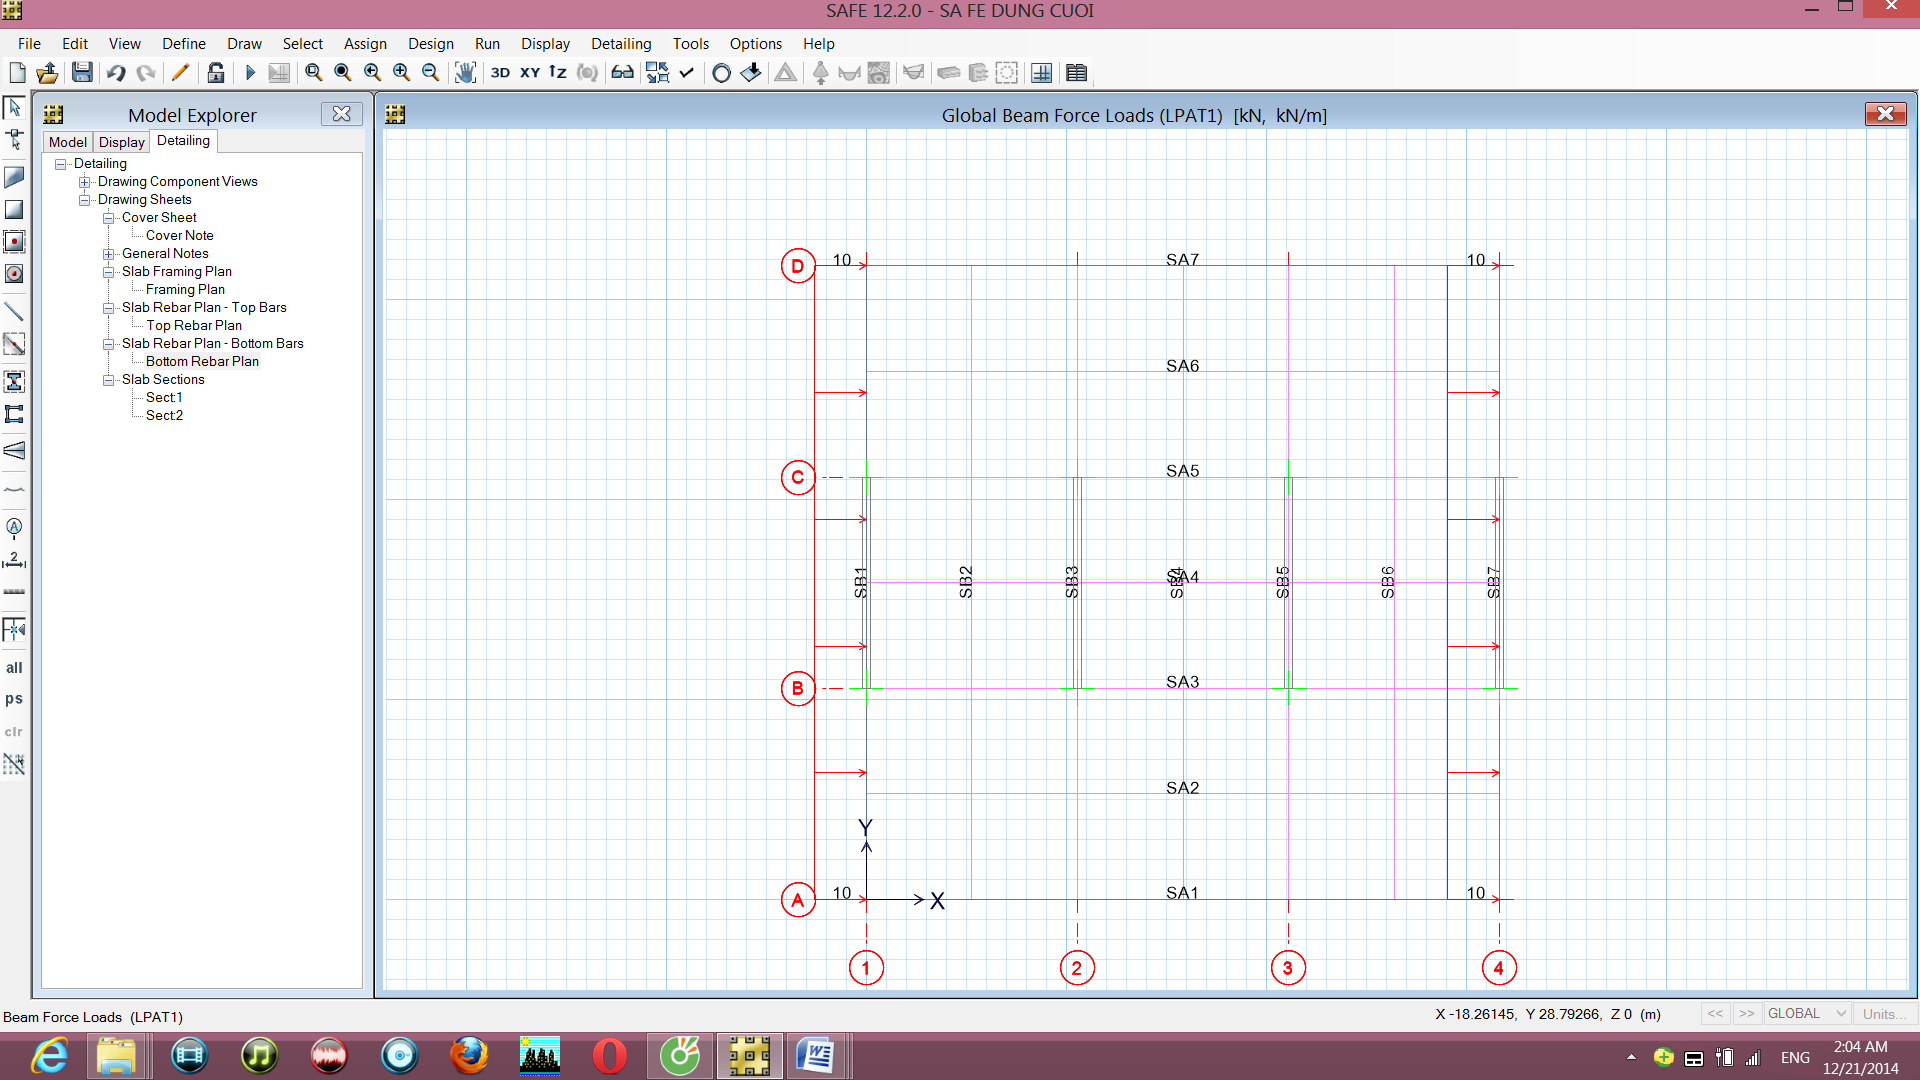Expand the Drawing Component Views node
Image resolution: width=1920 pixels, height=1080 pixels.
pyautogui.click(x=85, y=182)
